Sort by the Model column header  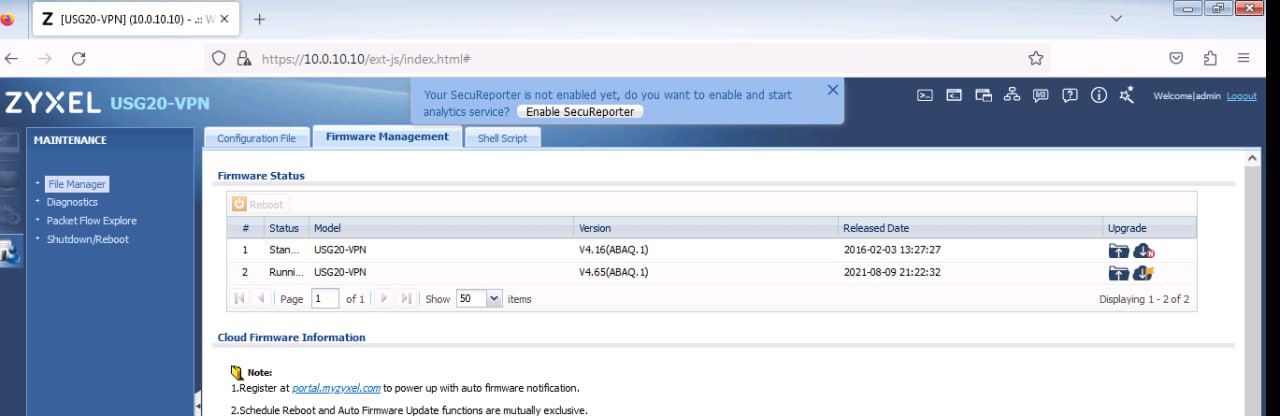tap(441, 228)
